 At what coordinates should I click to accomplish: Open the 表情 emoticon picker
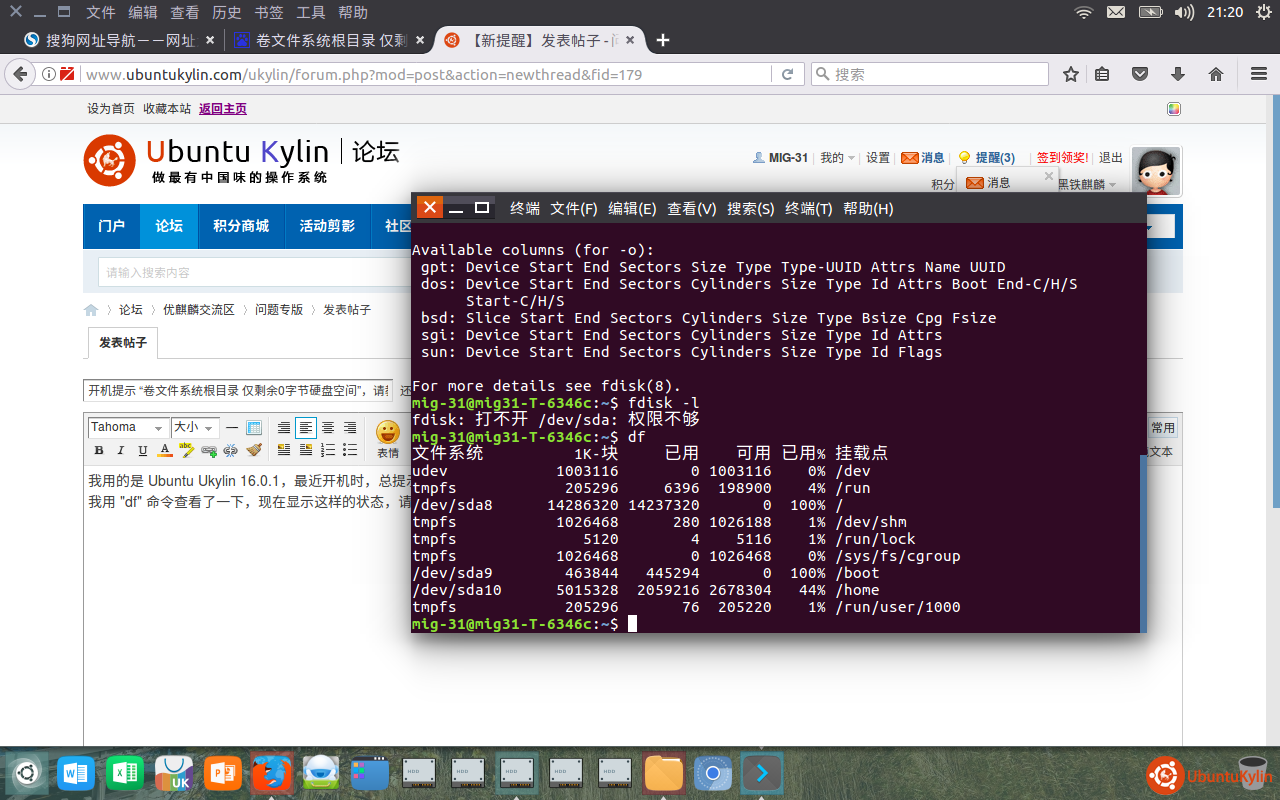pos(388,439)
